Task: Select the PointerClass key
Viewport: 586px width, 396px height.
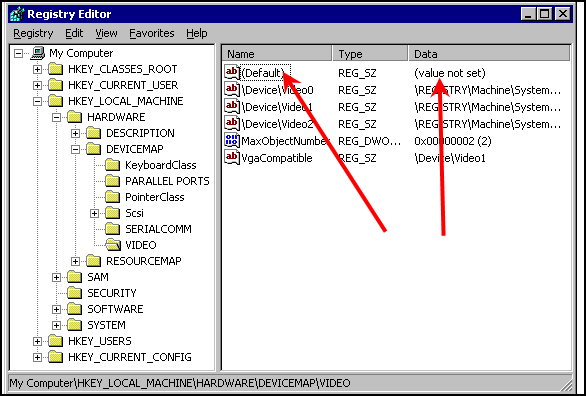Action: (154, 197)
